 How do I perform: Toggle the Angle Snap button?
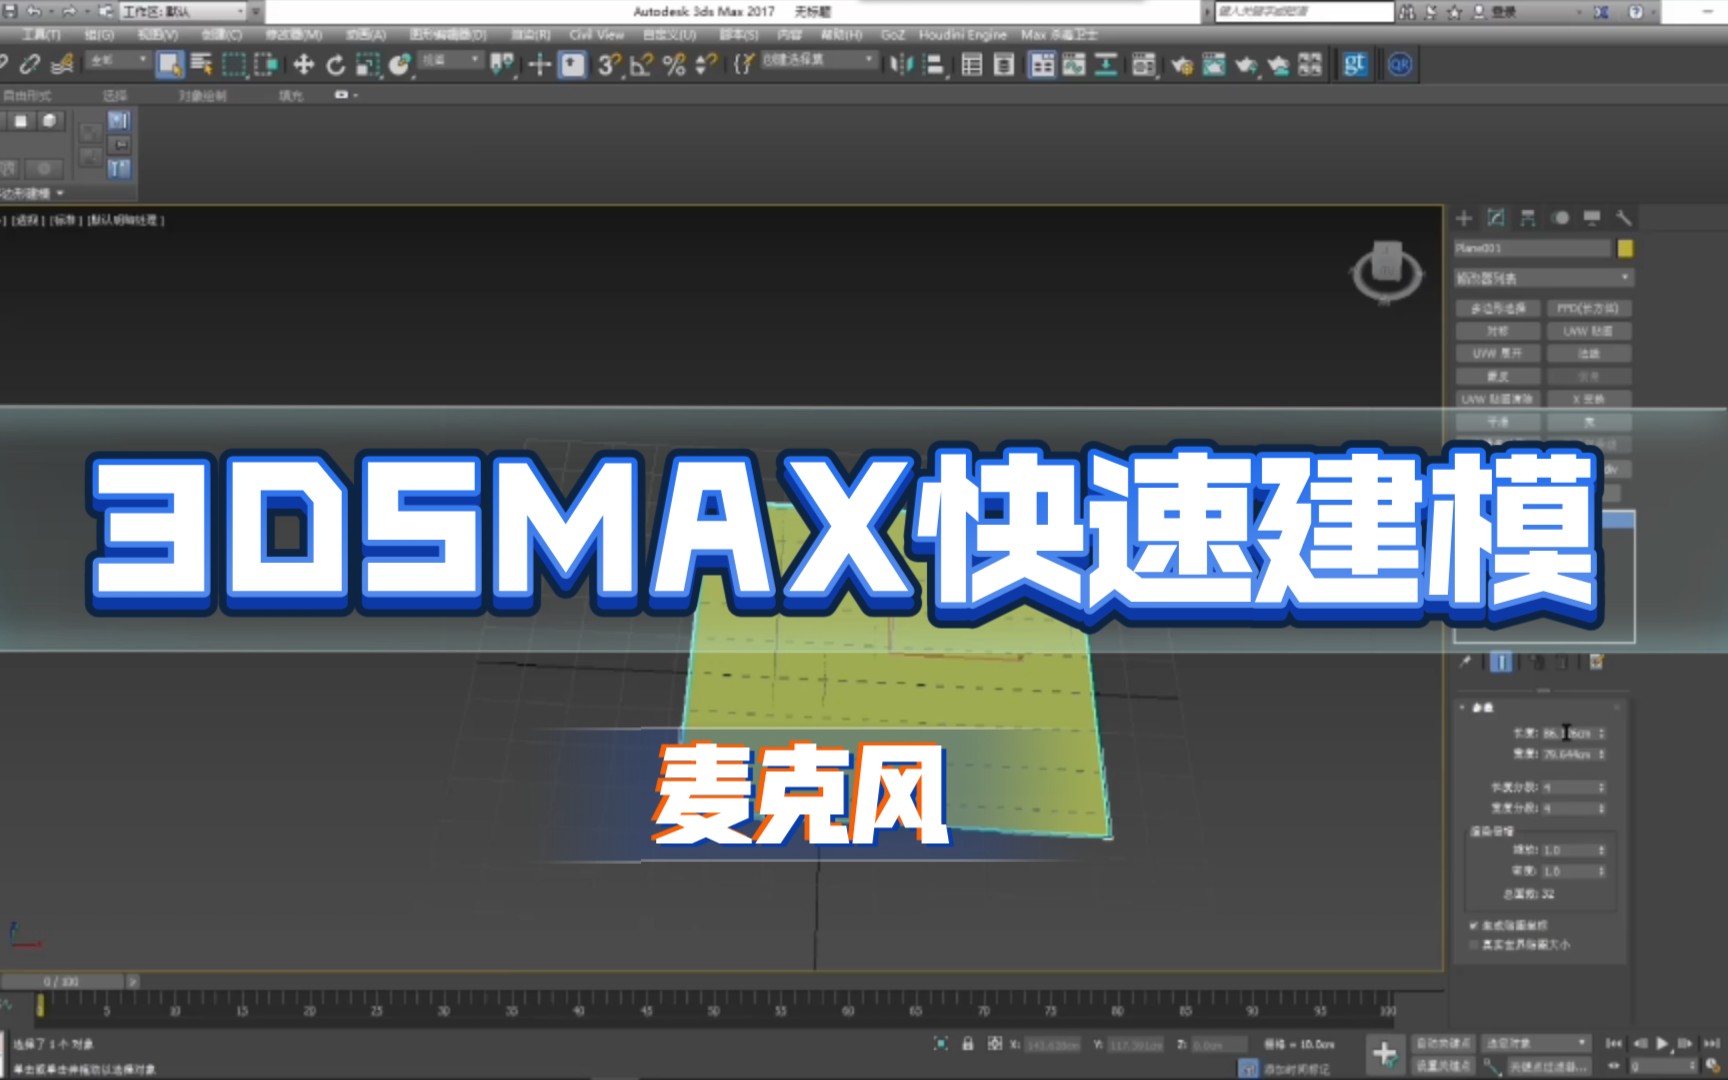pos(641,65)
